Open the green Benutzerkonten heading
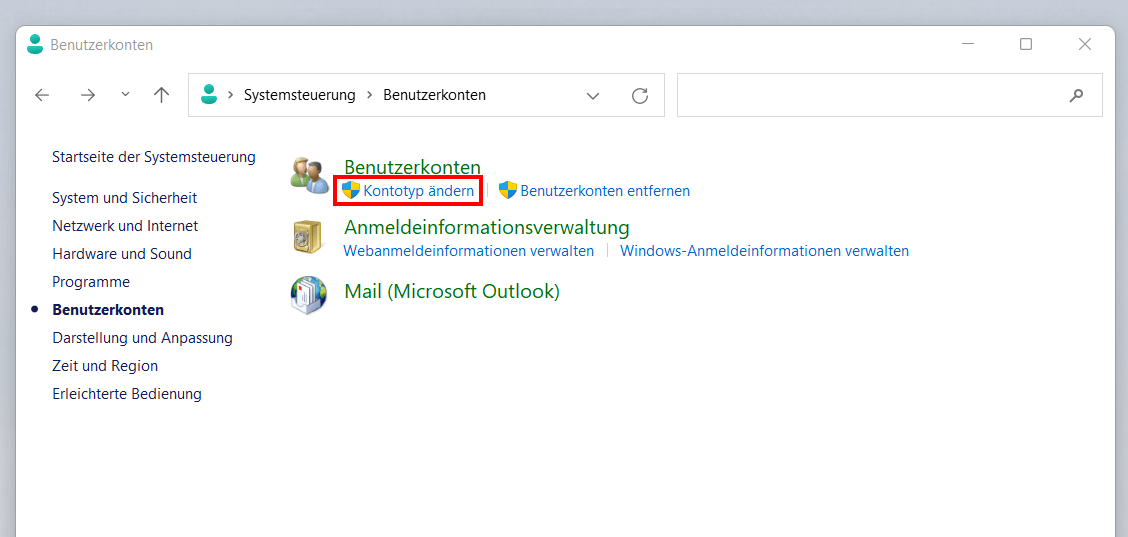The height and width of the screenshot is (537, 1128). pos(412,167)
